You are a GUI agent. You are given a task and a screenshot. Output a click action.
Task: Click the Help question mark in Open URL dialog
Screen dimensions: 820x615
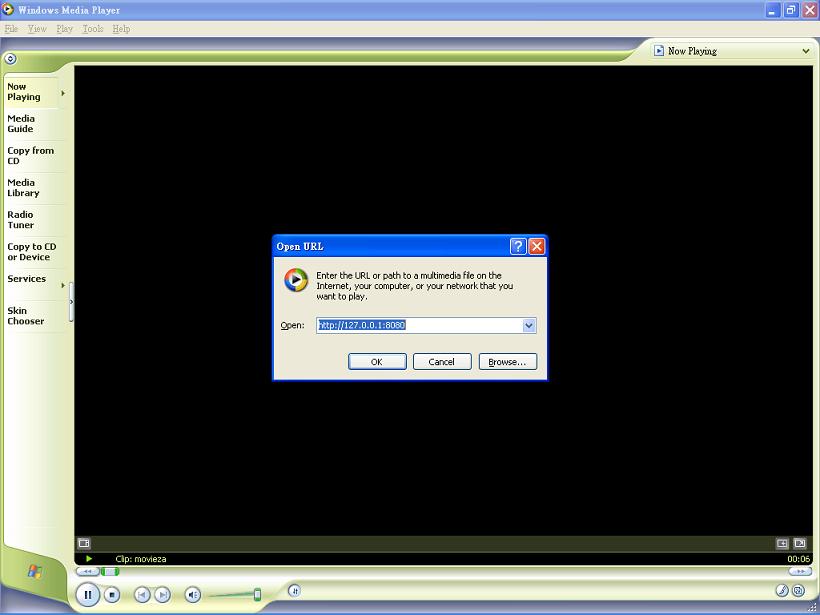click(518, 246)
